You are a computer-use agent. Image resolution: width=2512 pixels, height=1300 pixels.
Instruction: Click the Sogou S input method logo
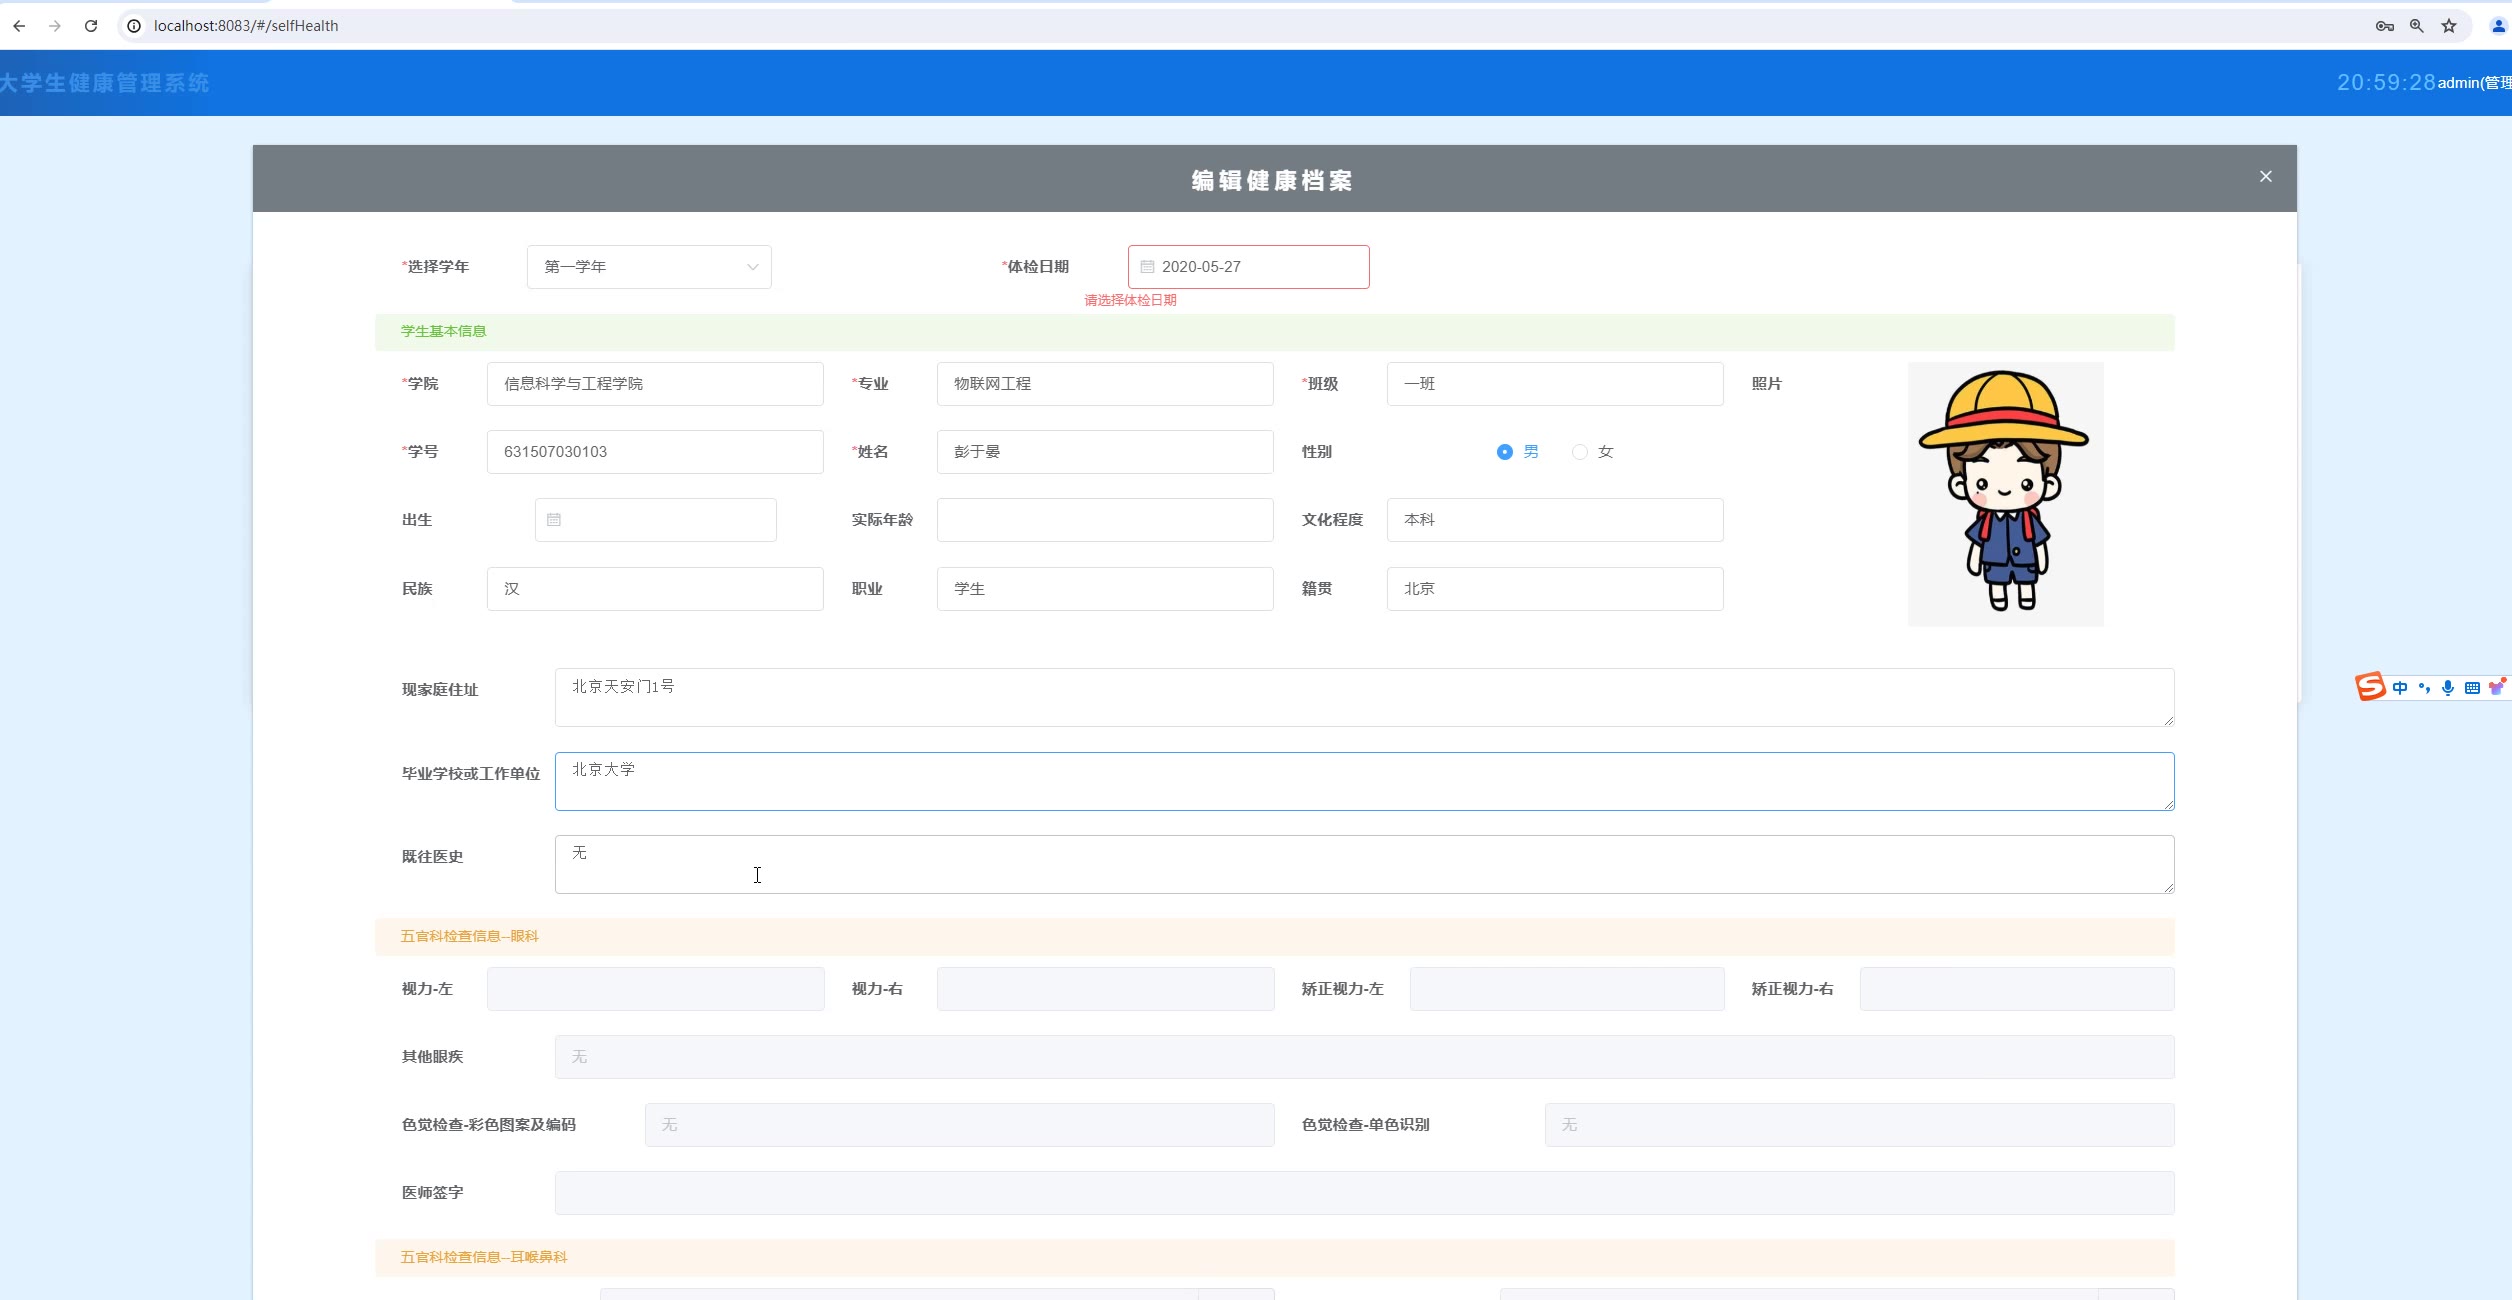(x=2371, y=687)
